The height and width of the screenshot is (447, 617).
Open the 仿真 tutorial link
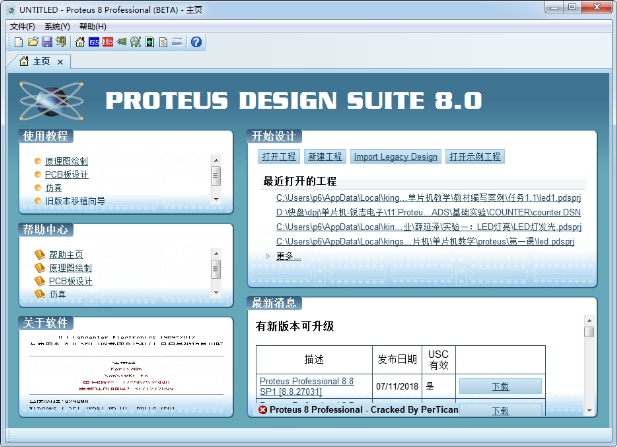[x=54, y=188]
